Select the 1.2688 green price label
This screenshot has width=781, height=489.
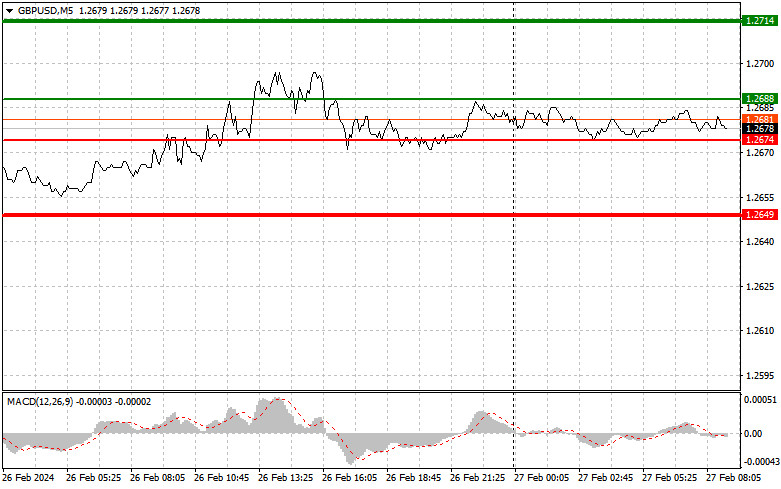click(x=760, y=99)
